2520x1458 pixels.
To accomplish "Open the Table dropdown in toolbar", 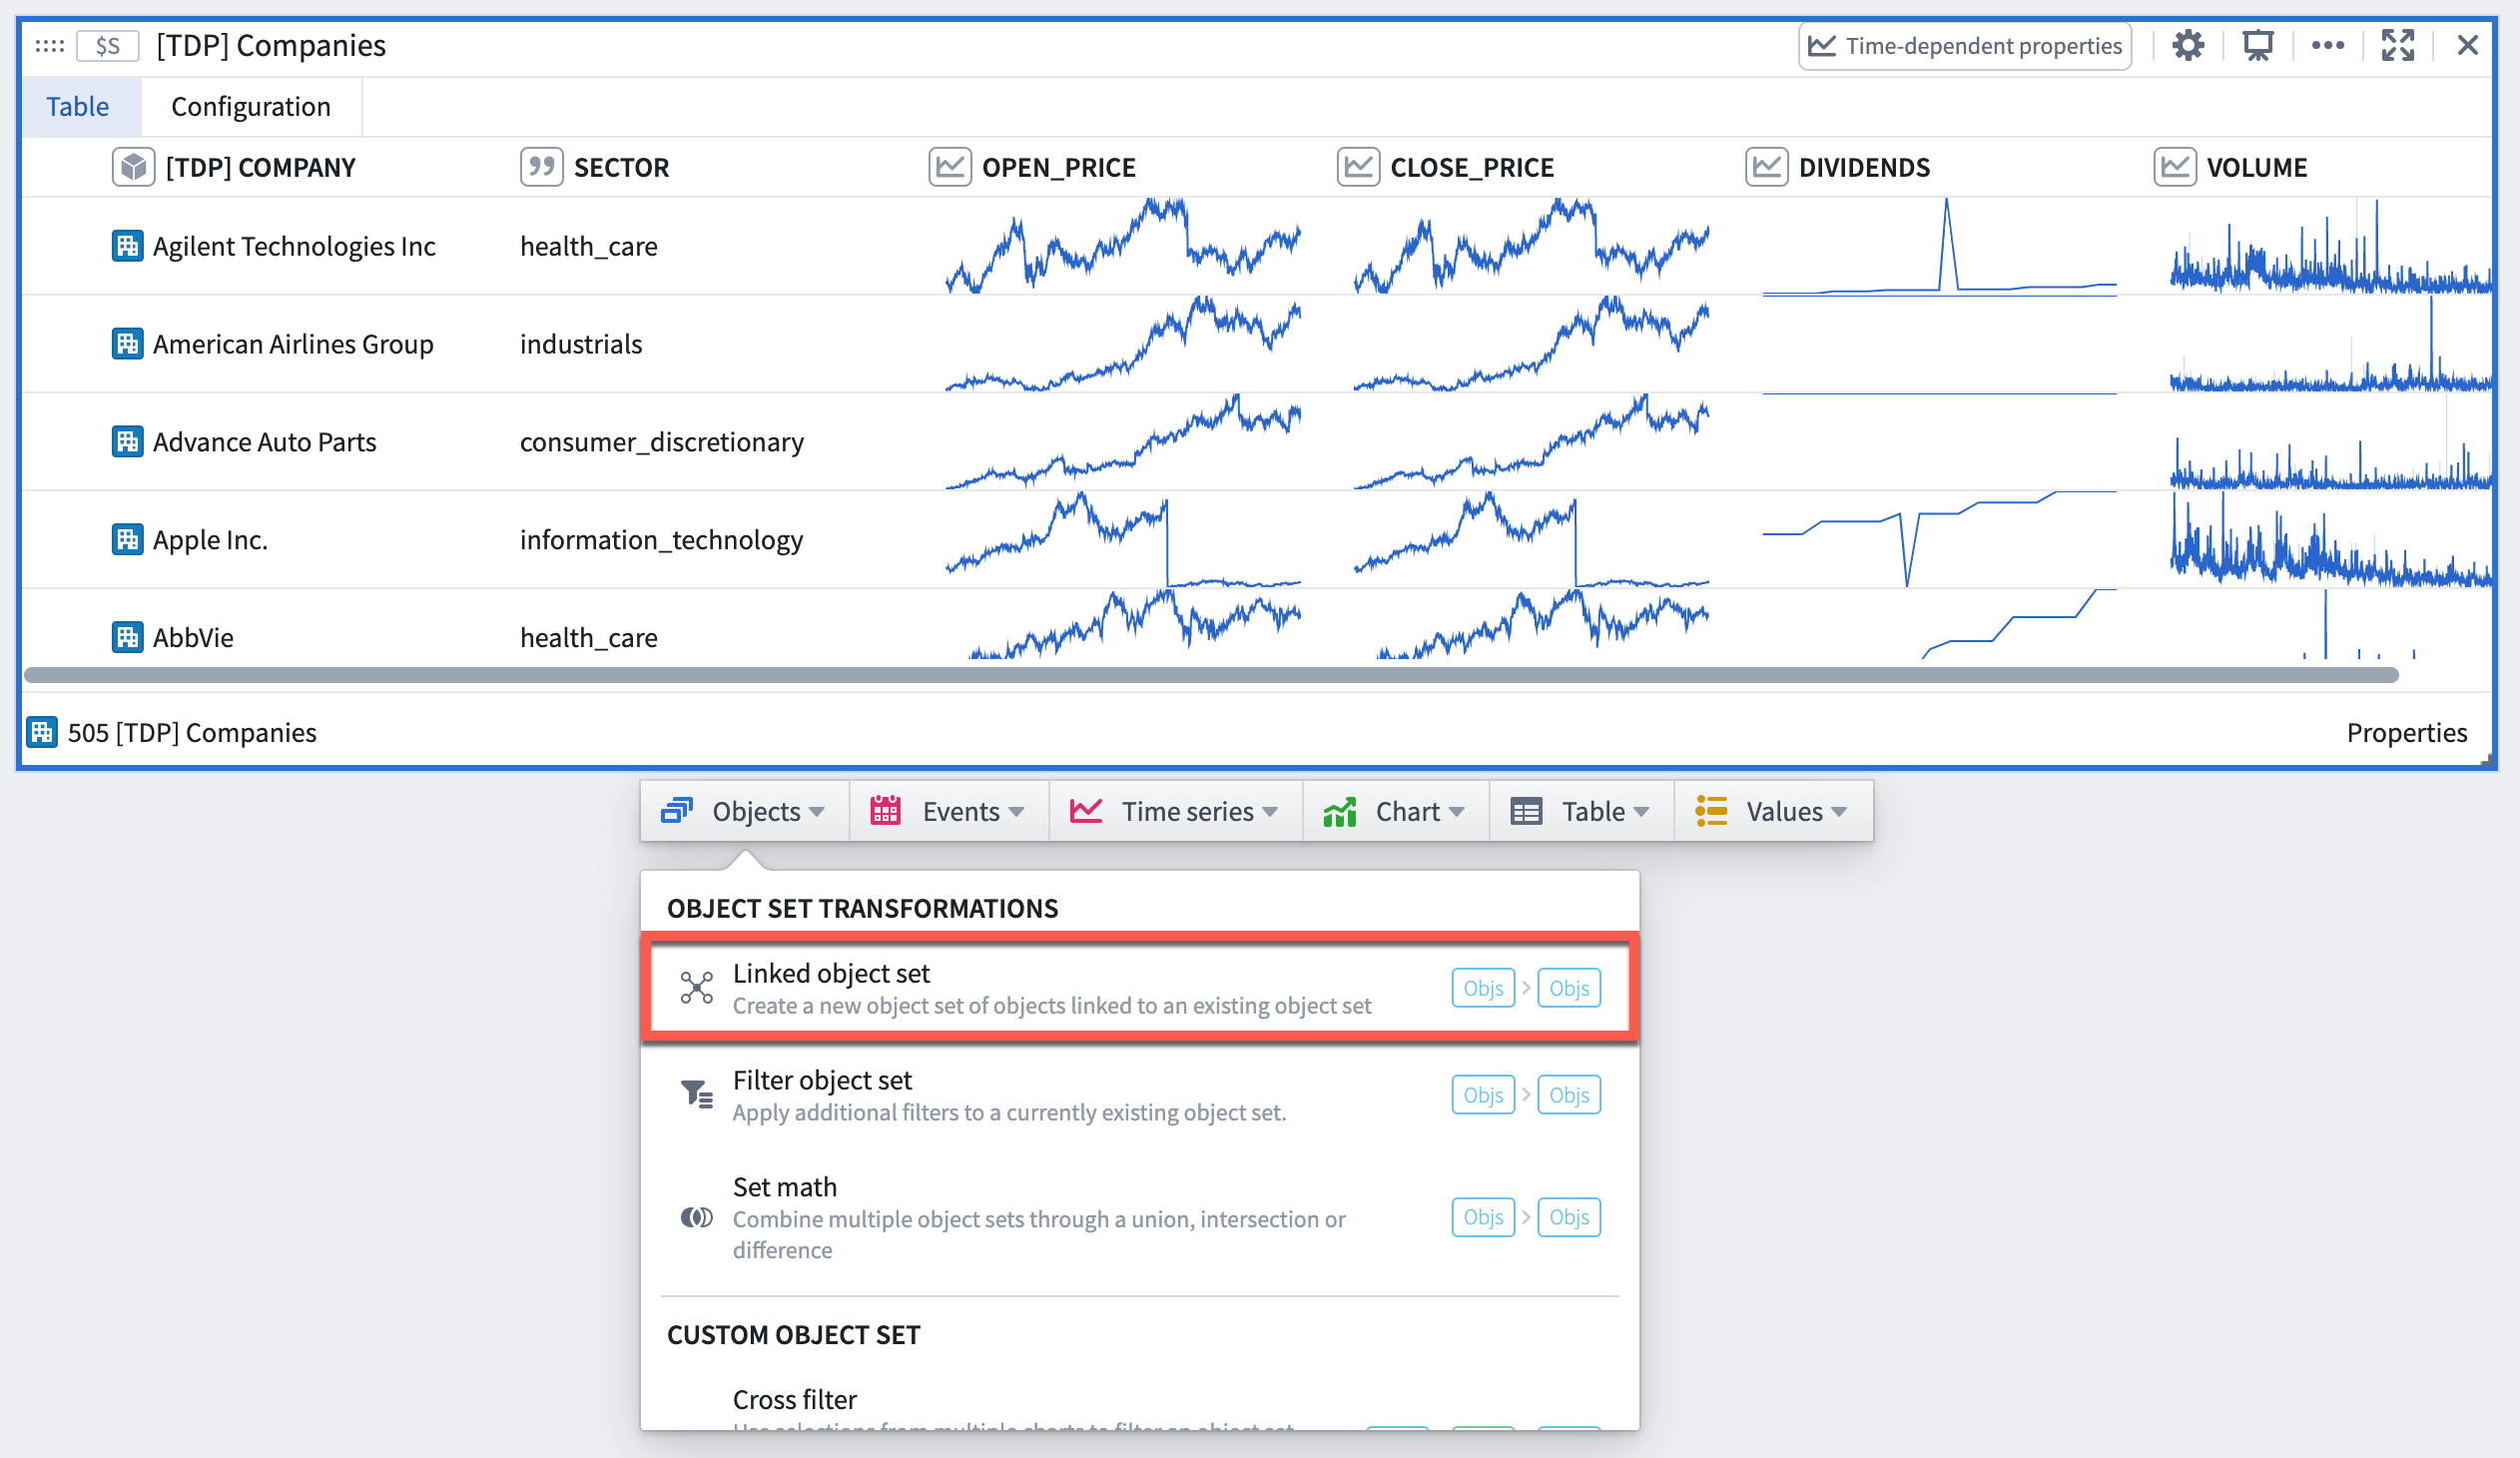I will (1581, 811).
